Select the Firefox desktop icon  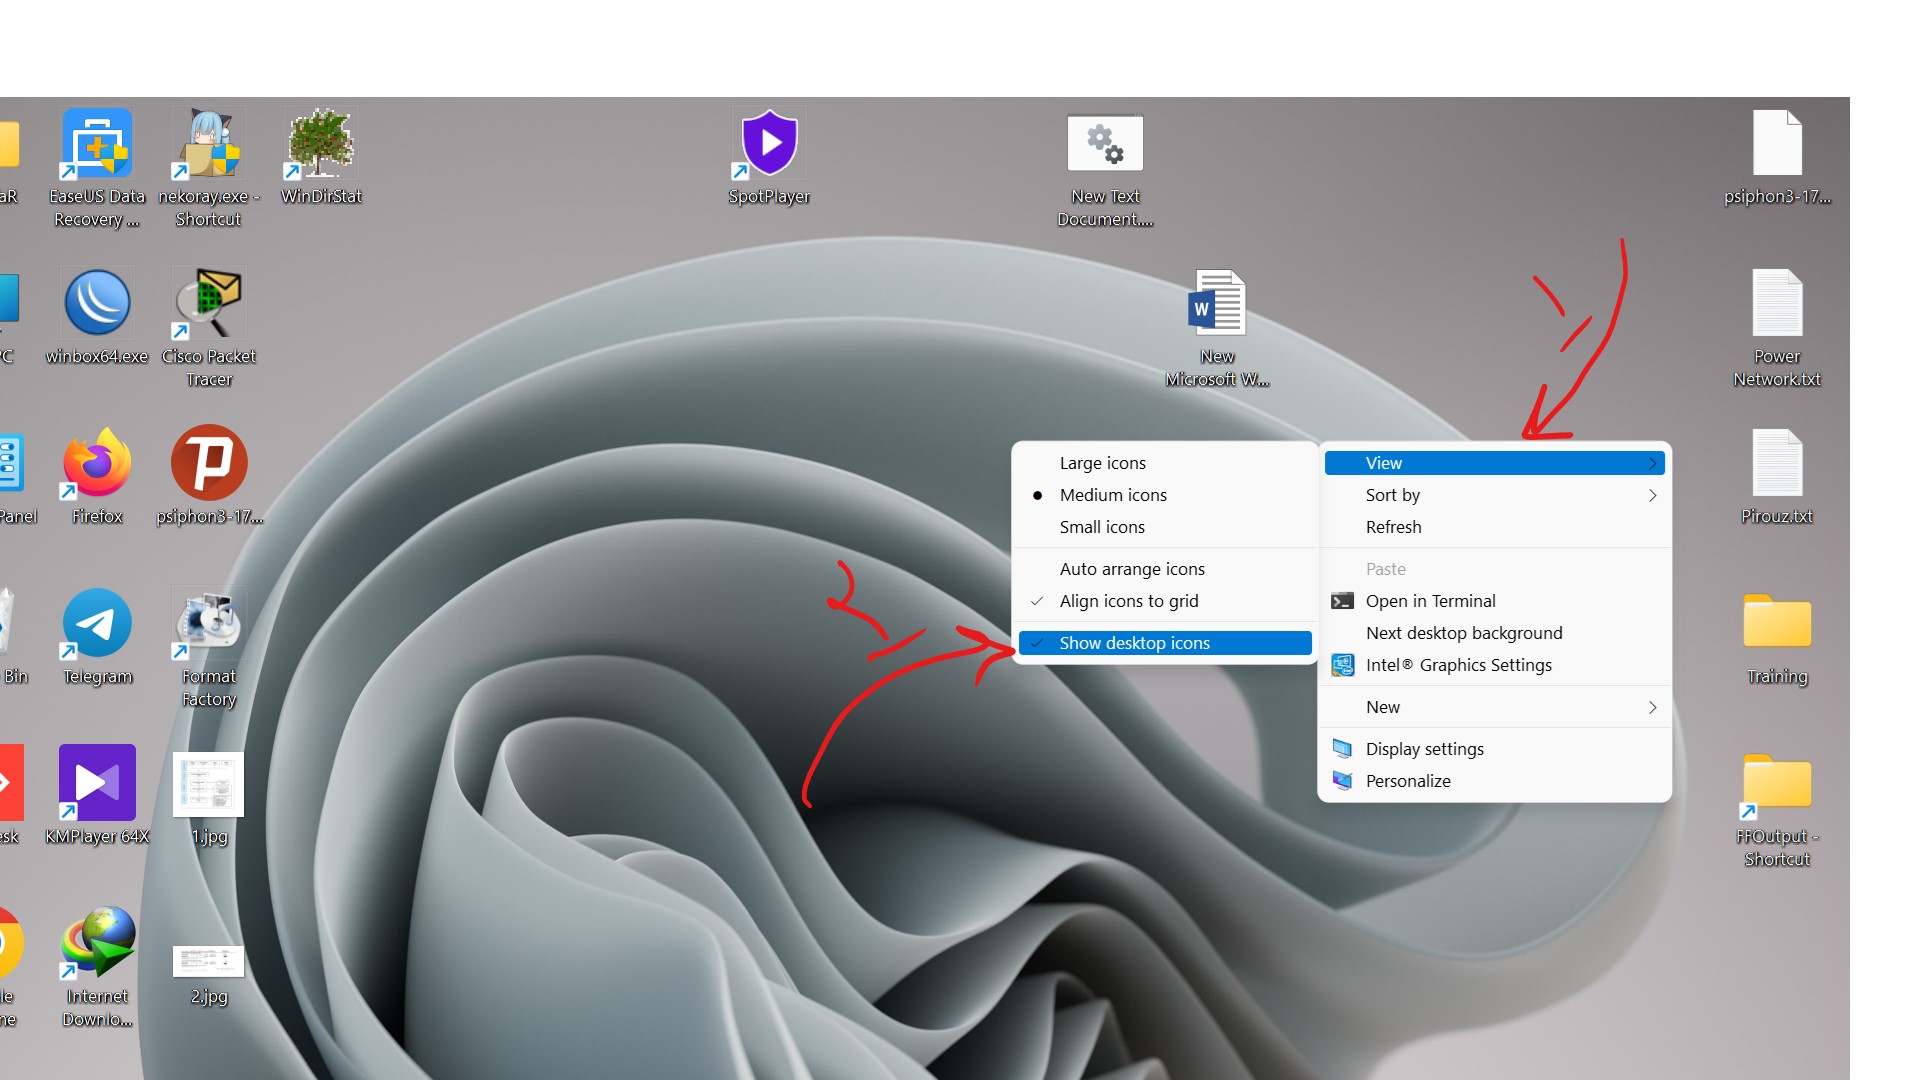pos(97,463)
